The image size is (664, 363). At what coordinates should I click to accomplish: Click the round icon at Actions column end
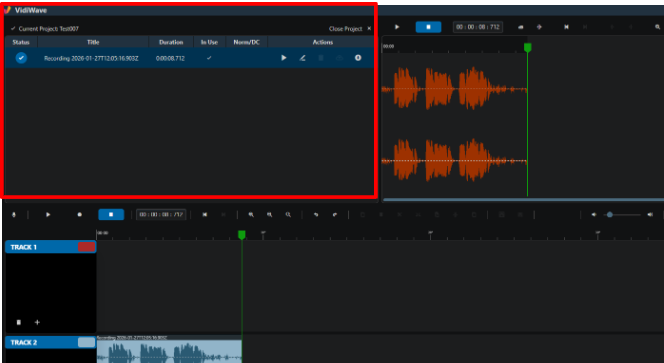click(x=358, y=58)
